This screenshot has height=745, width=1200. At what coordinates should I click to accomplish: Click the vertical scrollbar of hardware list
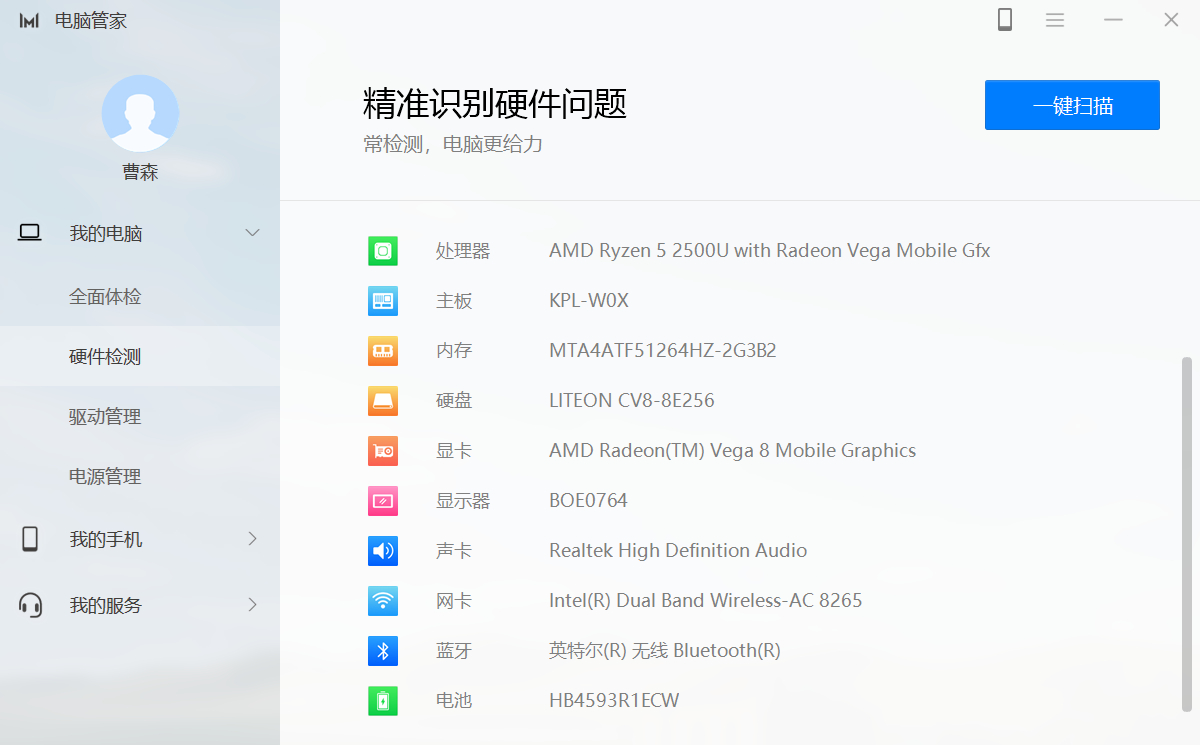pyautogui.click(x=1187, y=534)
